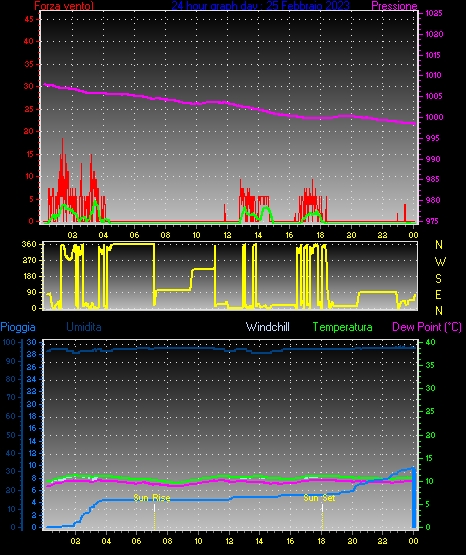Click the Temperatura legend label

click(x=342, y=327)
